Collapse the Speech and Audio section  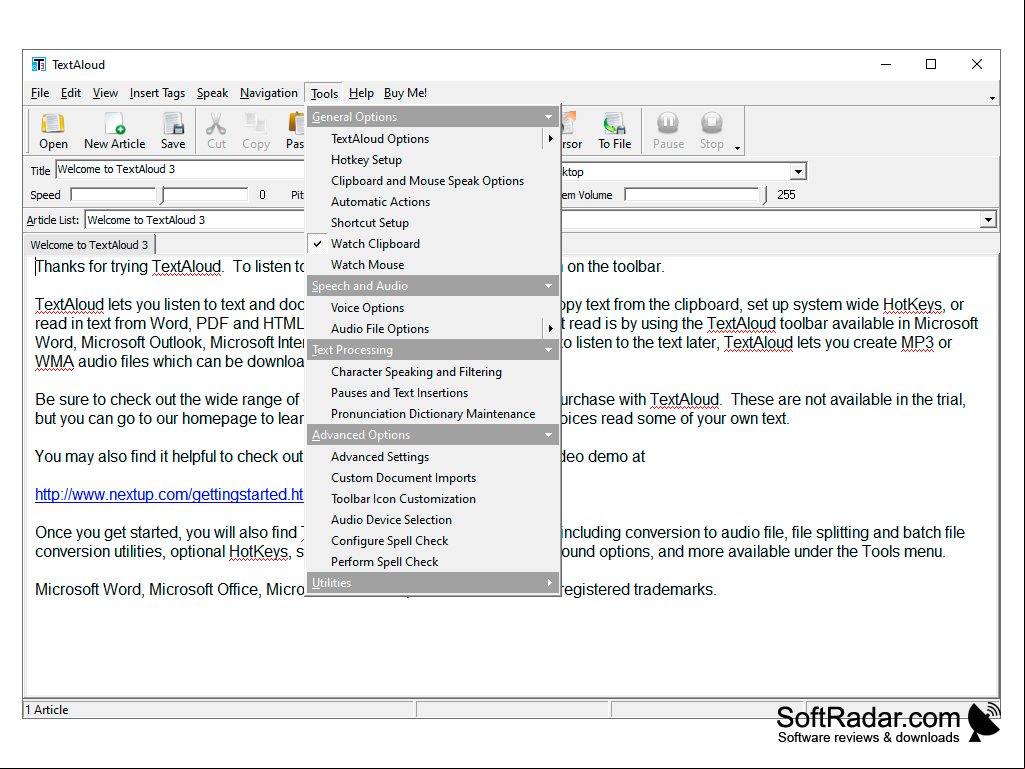548,286
